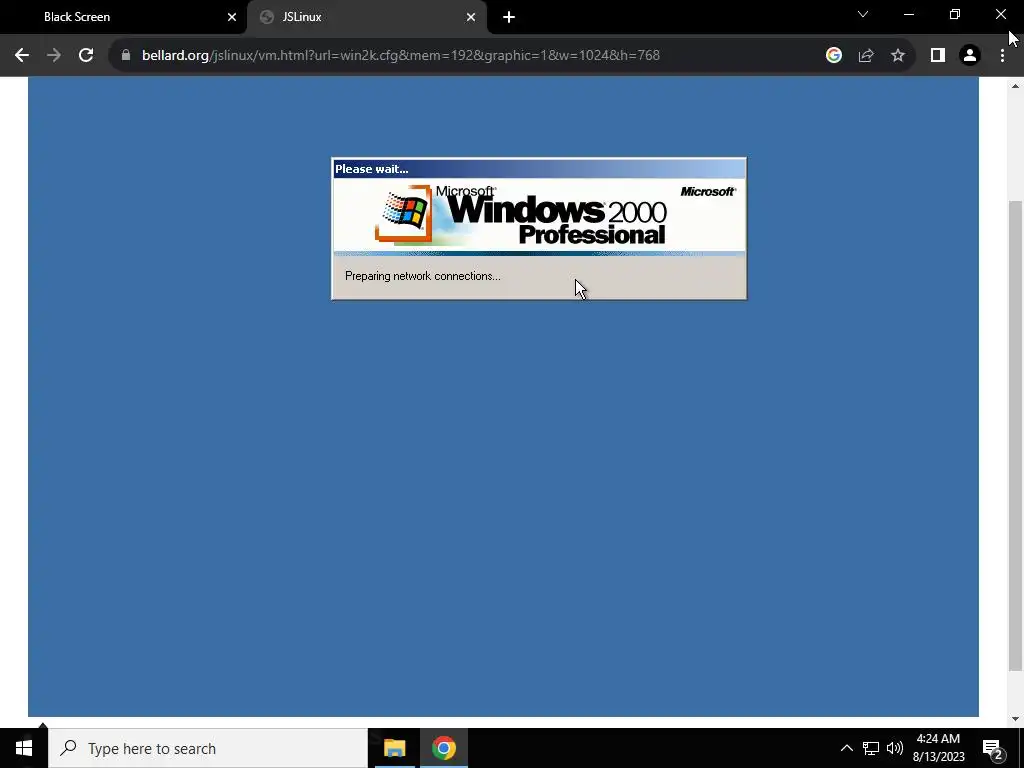Bookmark this page with the star icon
The image size is (1024, 768).
898,56
